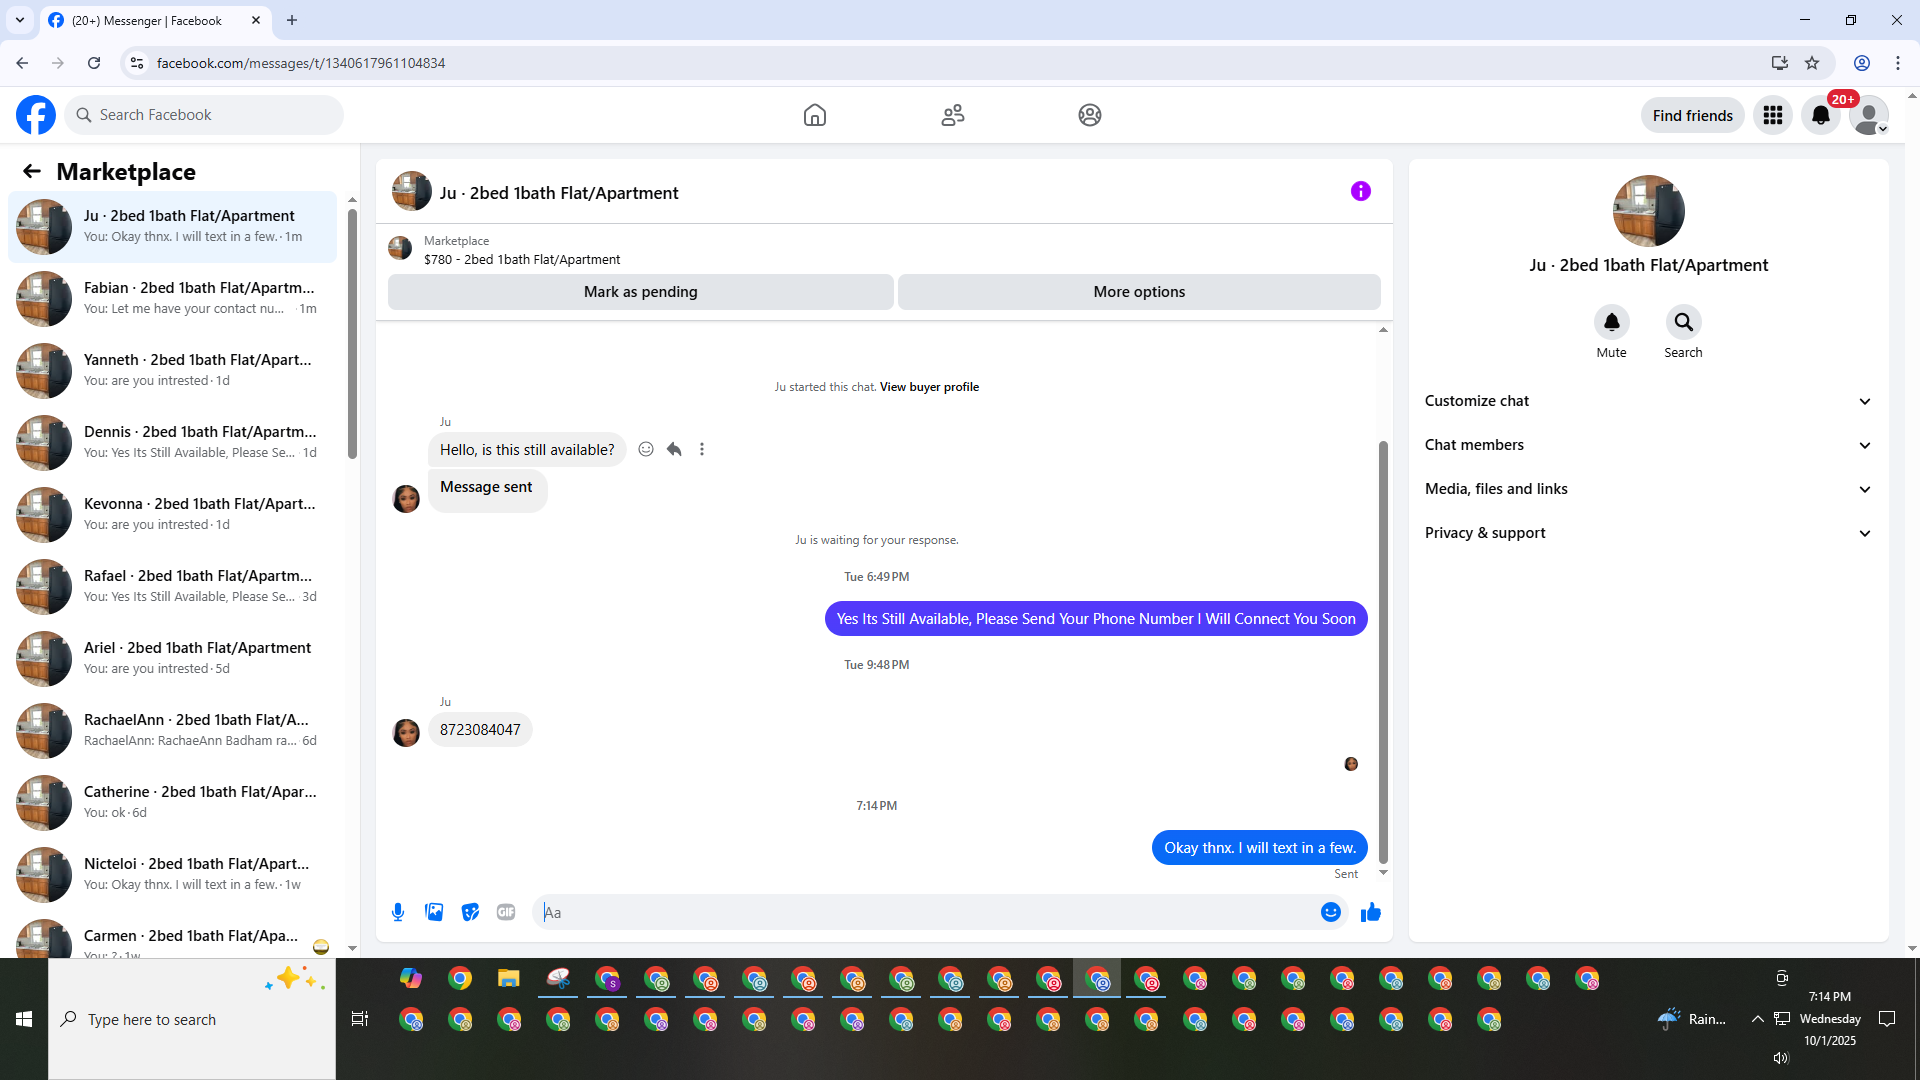
Task: Click the page vertical scrollbar down arrow
Action: [x=1912, y=948]
